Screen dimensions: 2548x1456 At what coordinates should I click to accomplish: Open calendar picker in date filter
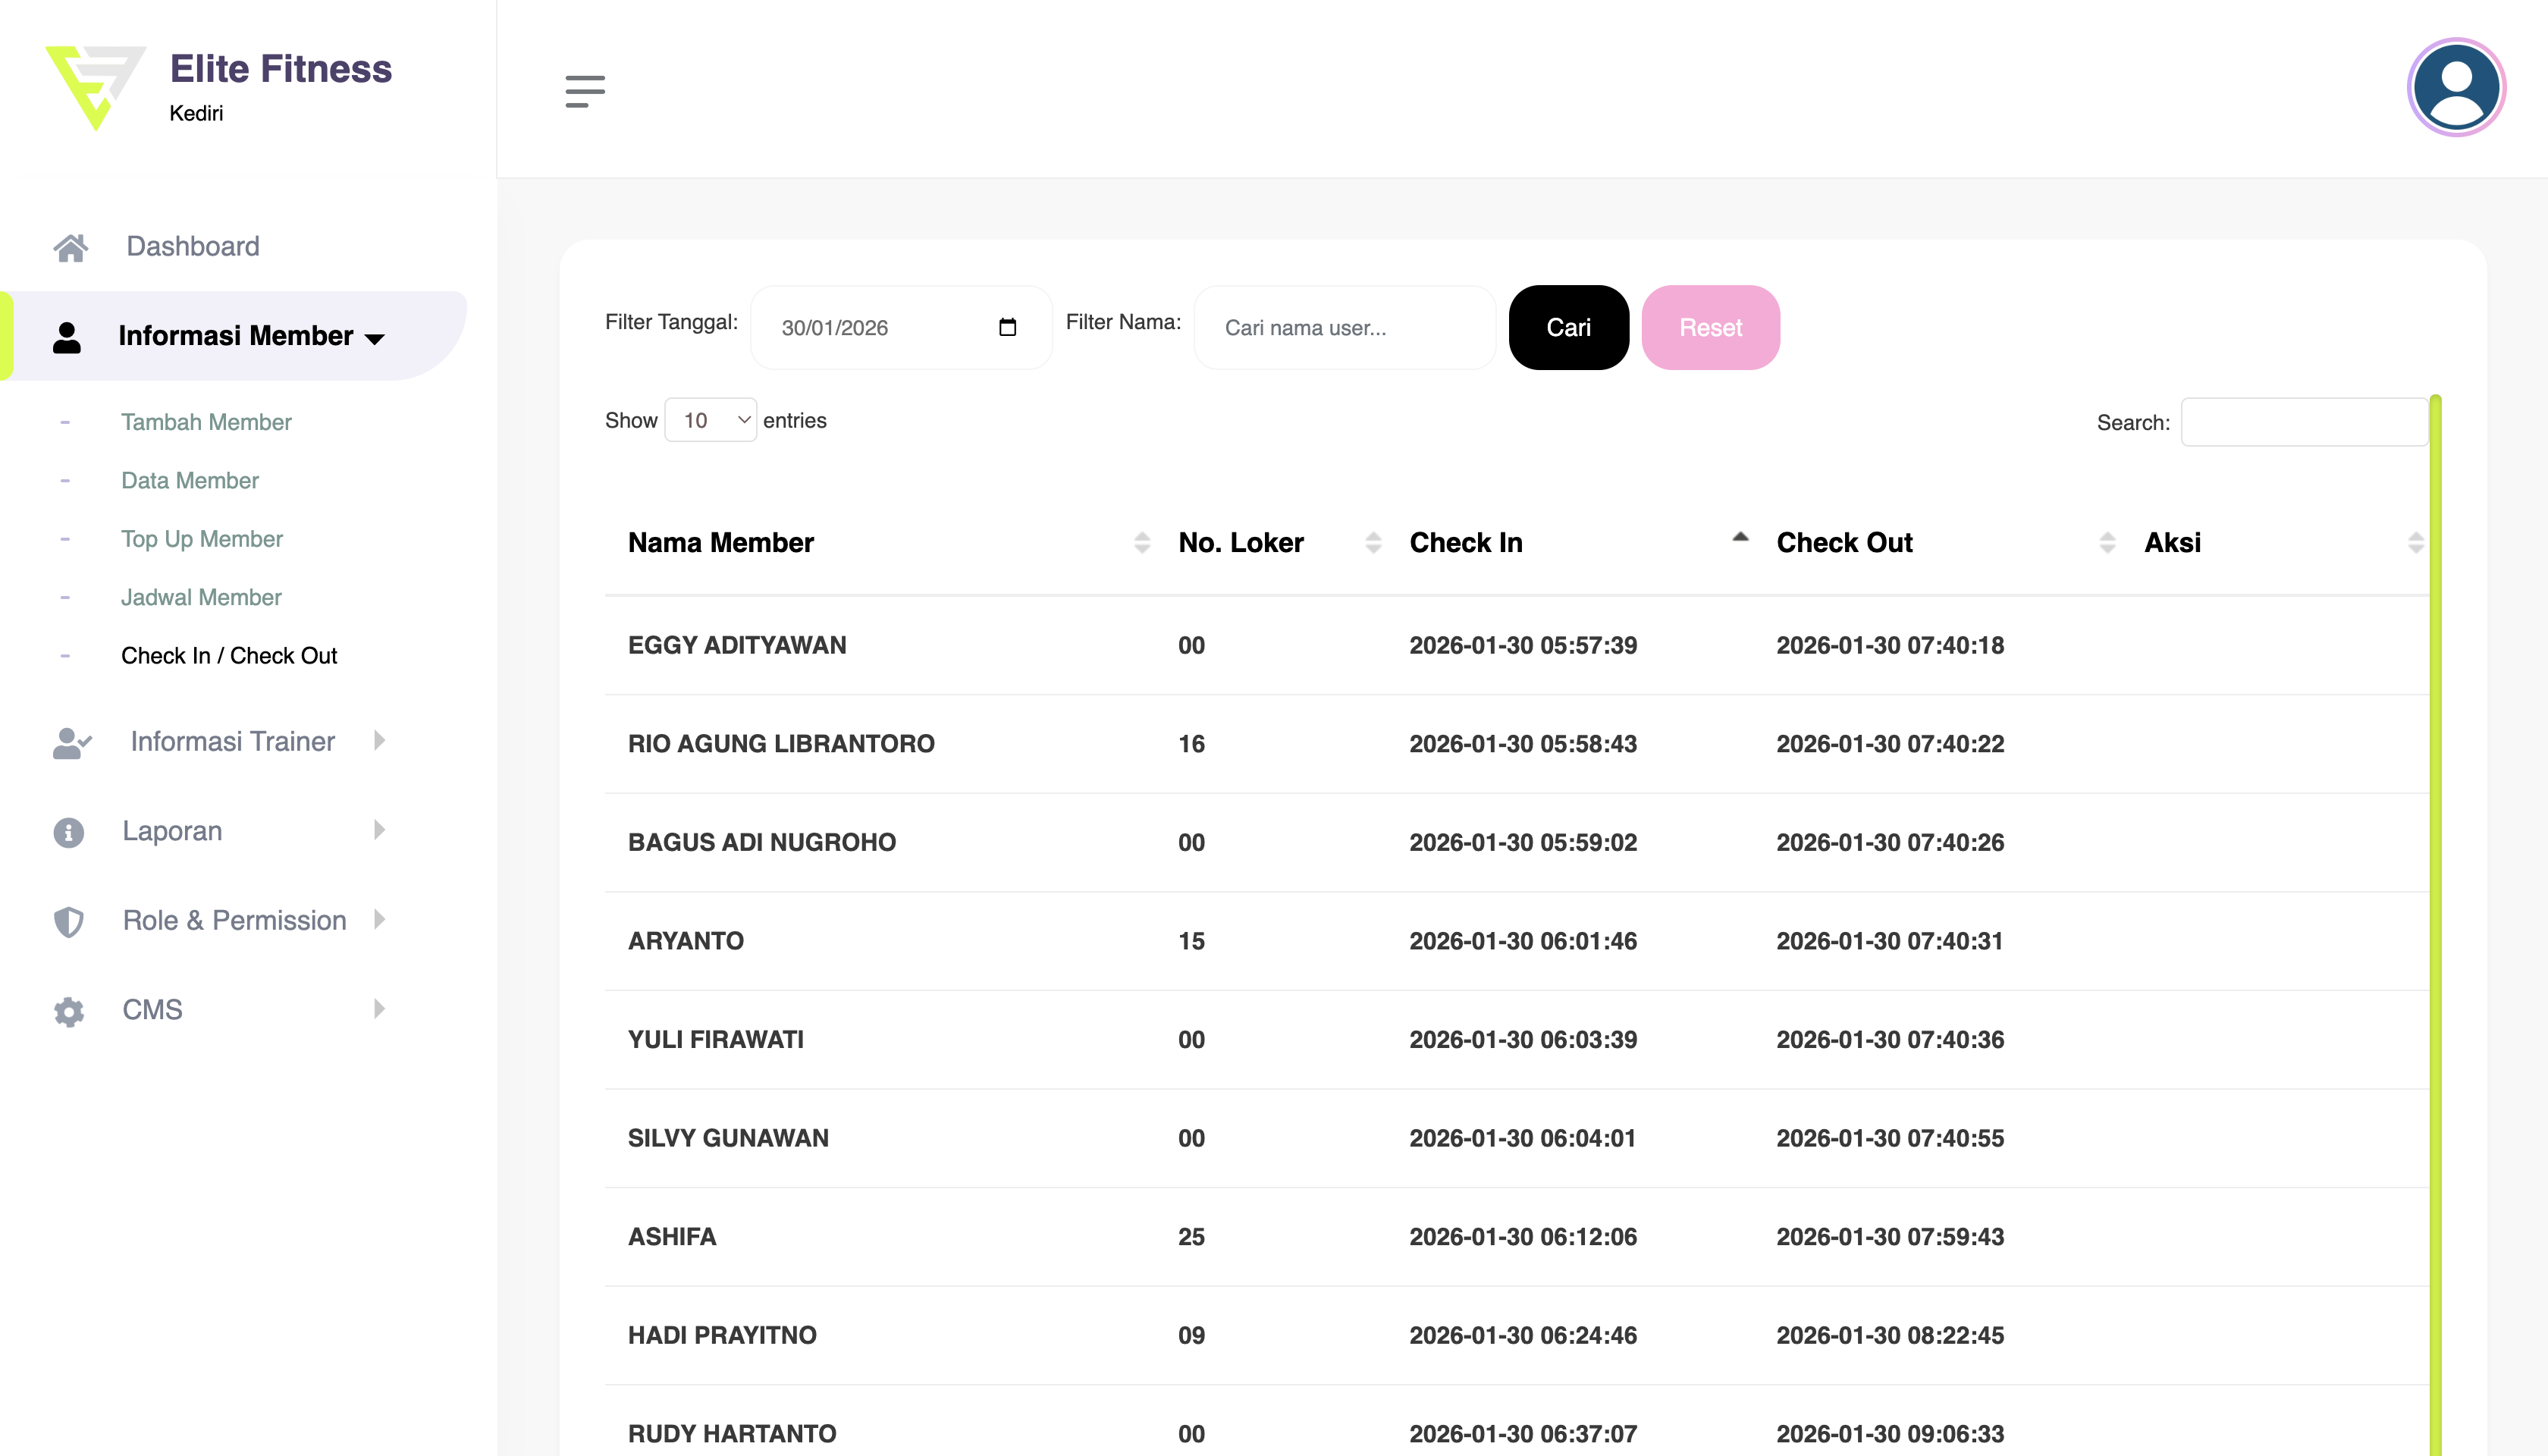click(x=1007, y=327)
